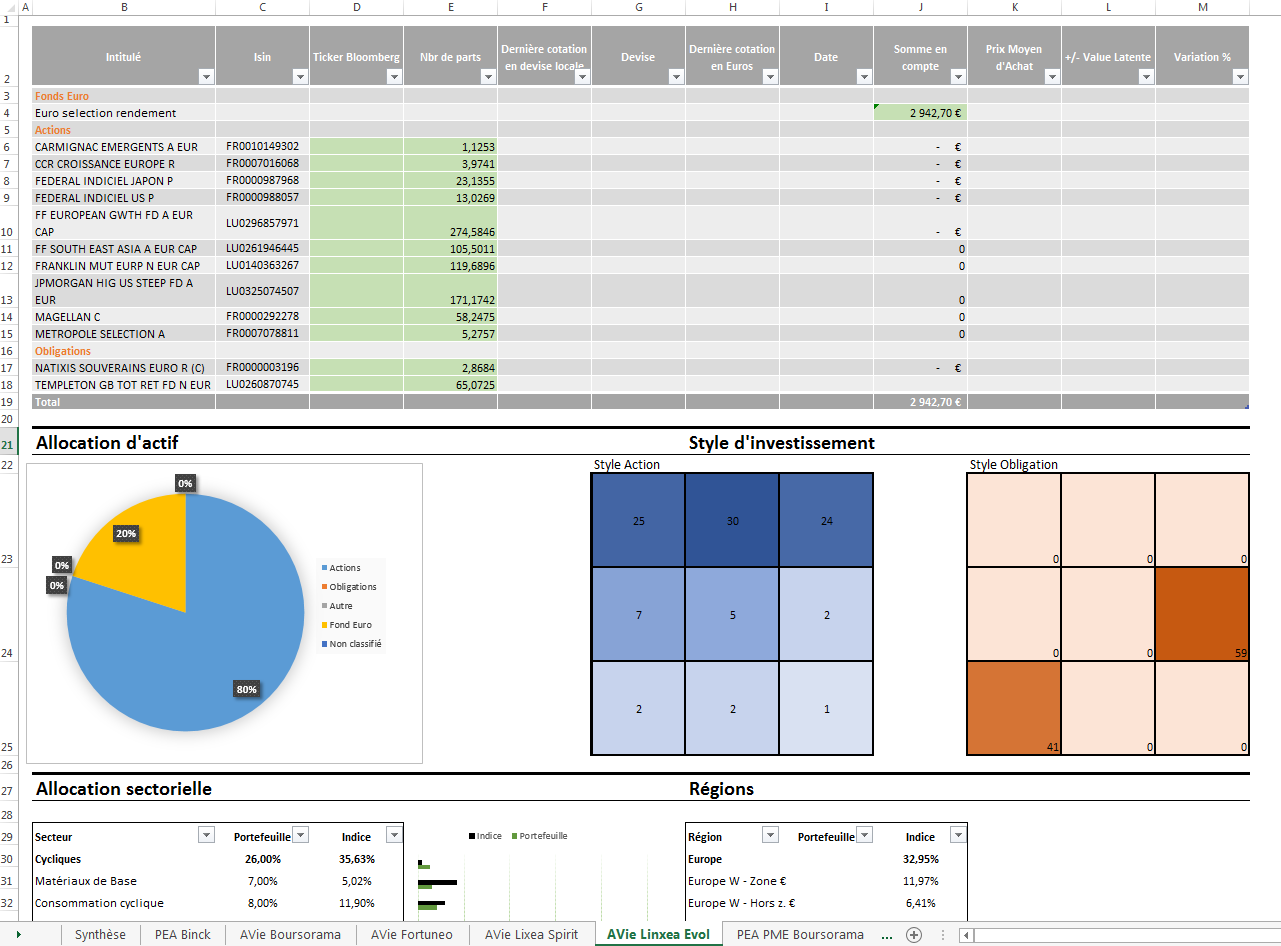Select the Euro selection rendement amount 2 942,70 €

(920, 113)
